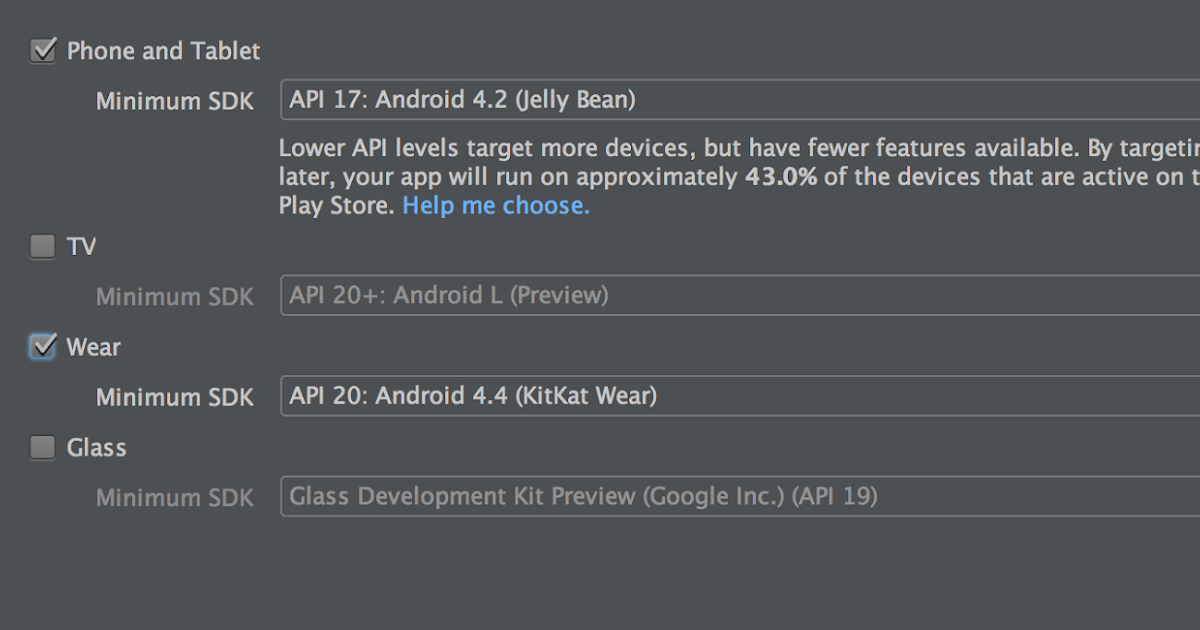Screen dimensions: 1200x630
Task: Click the Minimum SDK label under Glass
Action: [x=174, y=497]
